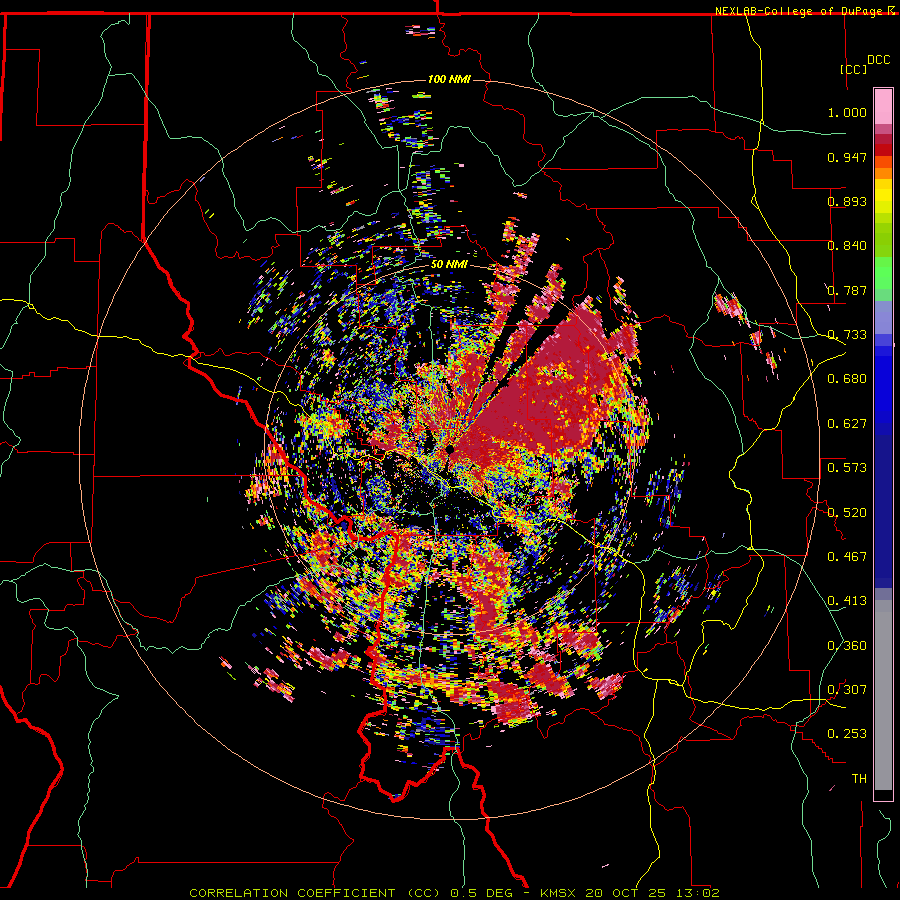900x900 pixels.
Task: Click the 0.947 value on the color scale
Action: tap(847, 157)
